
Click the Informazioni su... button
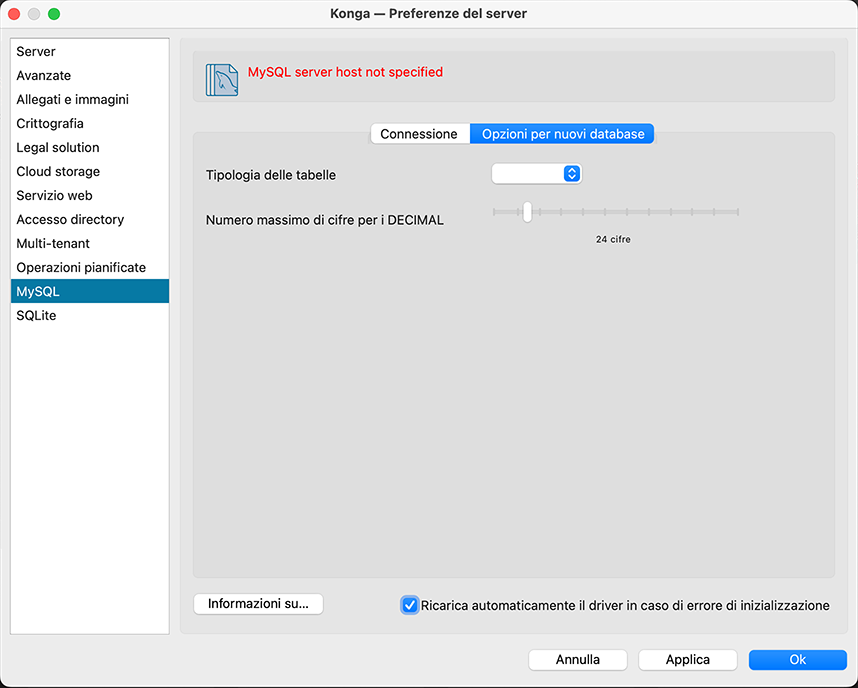(x=258, y=604)
